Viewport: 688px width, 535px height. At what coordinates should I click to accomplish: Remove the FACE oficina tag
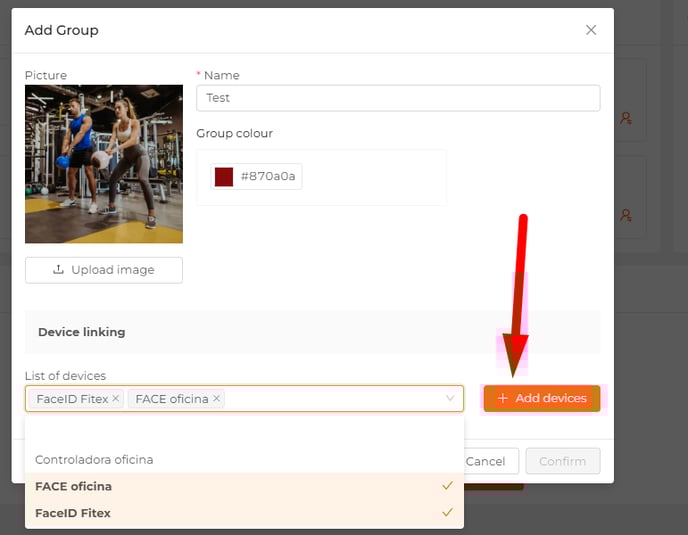coord(216,398)
